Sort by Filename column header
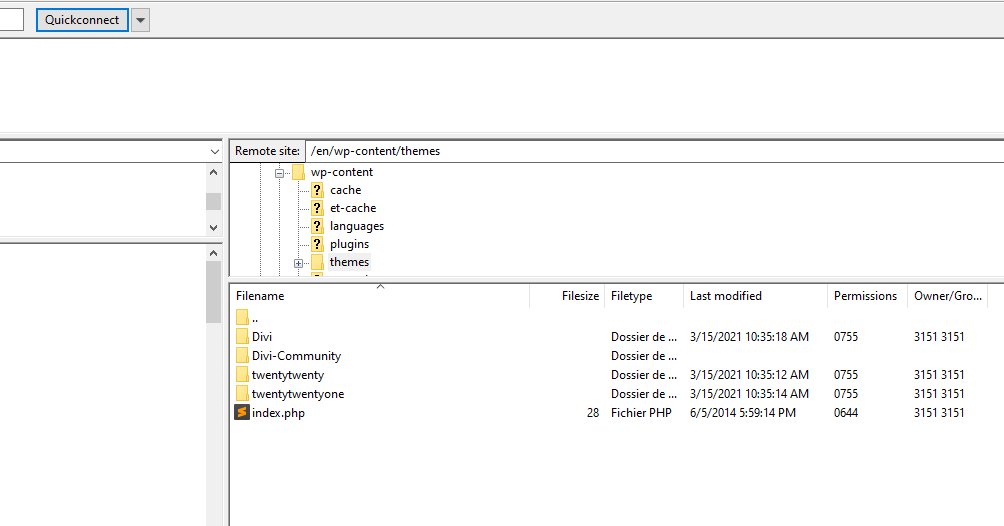This screenshot has height=526, width=1004. 260,296
